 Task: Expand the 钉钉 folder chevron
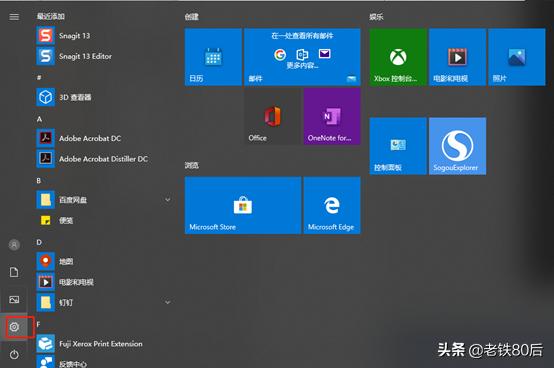(x=168, y=302)
